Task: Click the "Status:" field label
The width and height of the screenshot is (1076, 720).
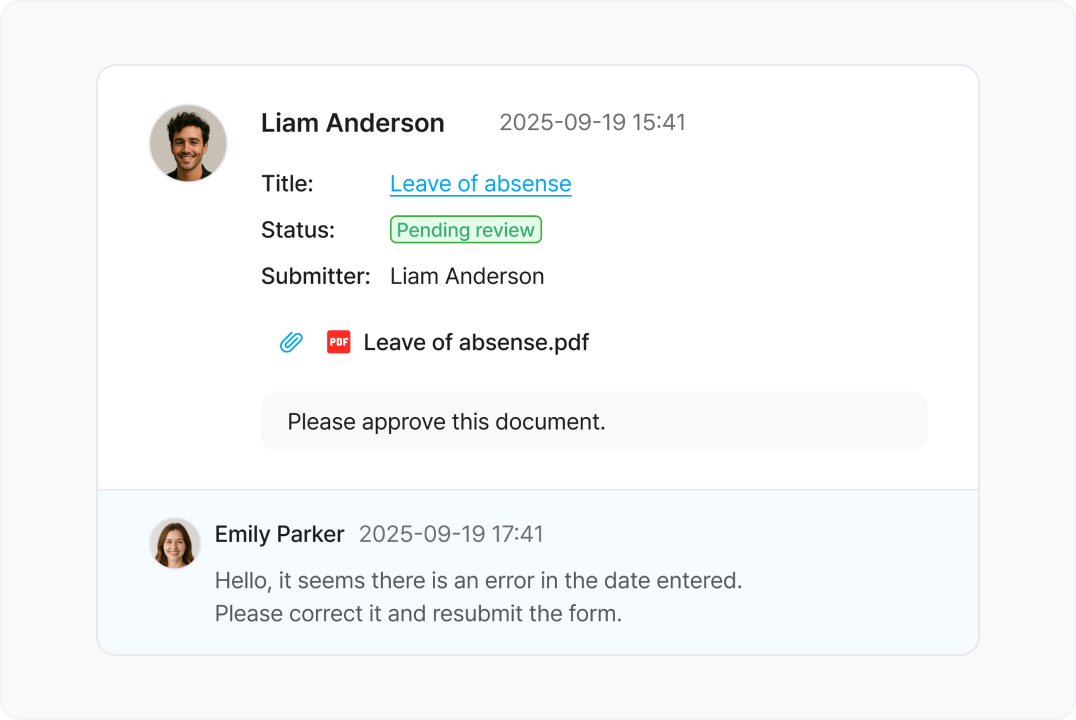Action: point(297,230)
